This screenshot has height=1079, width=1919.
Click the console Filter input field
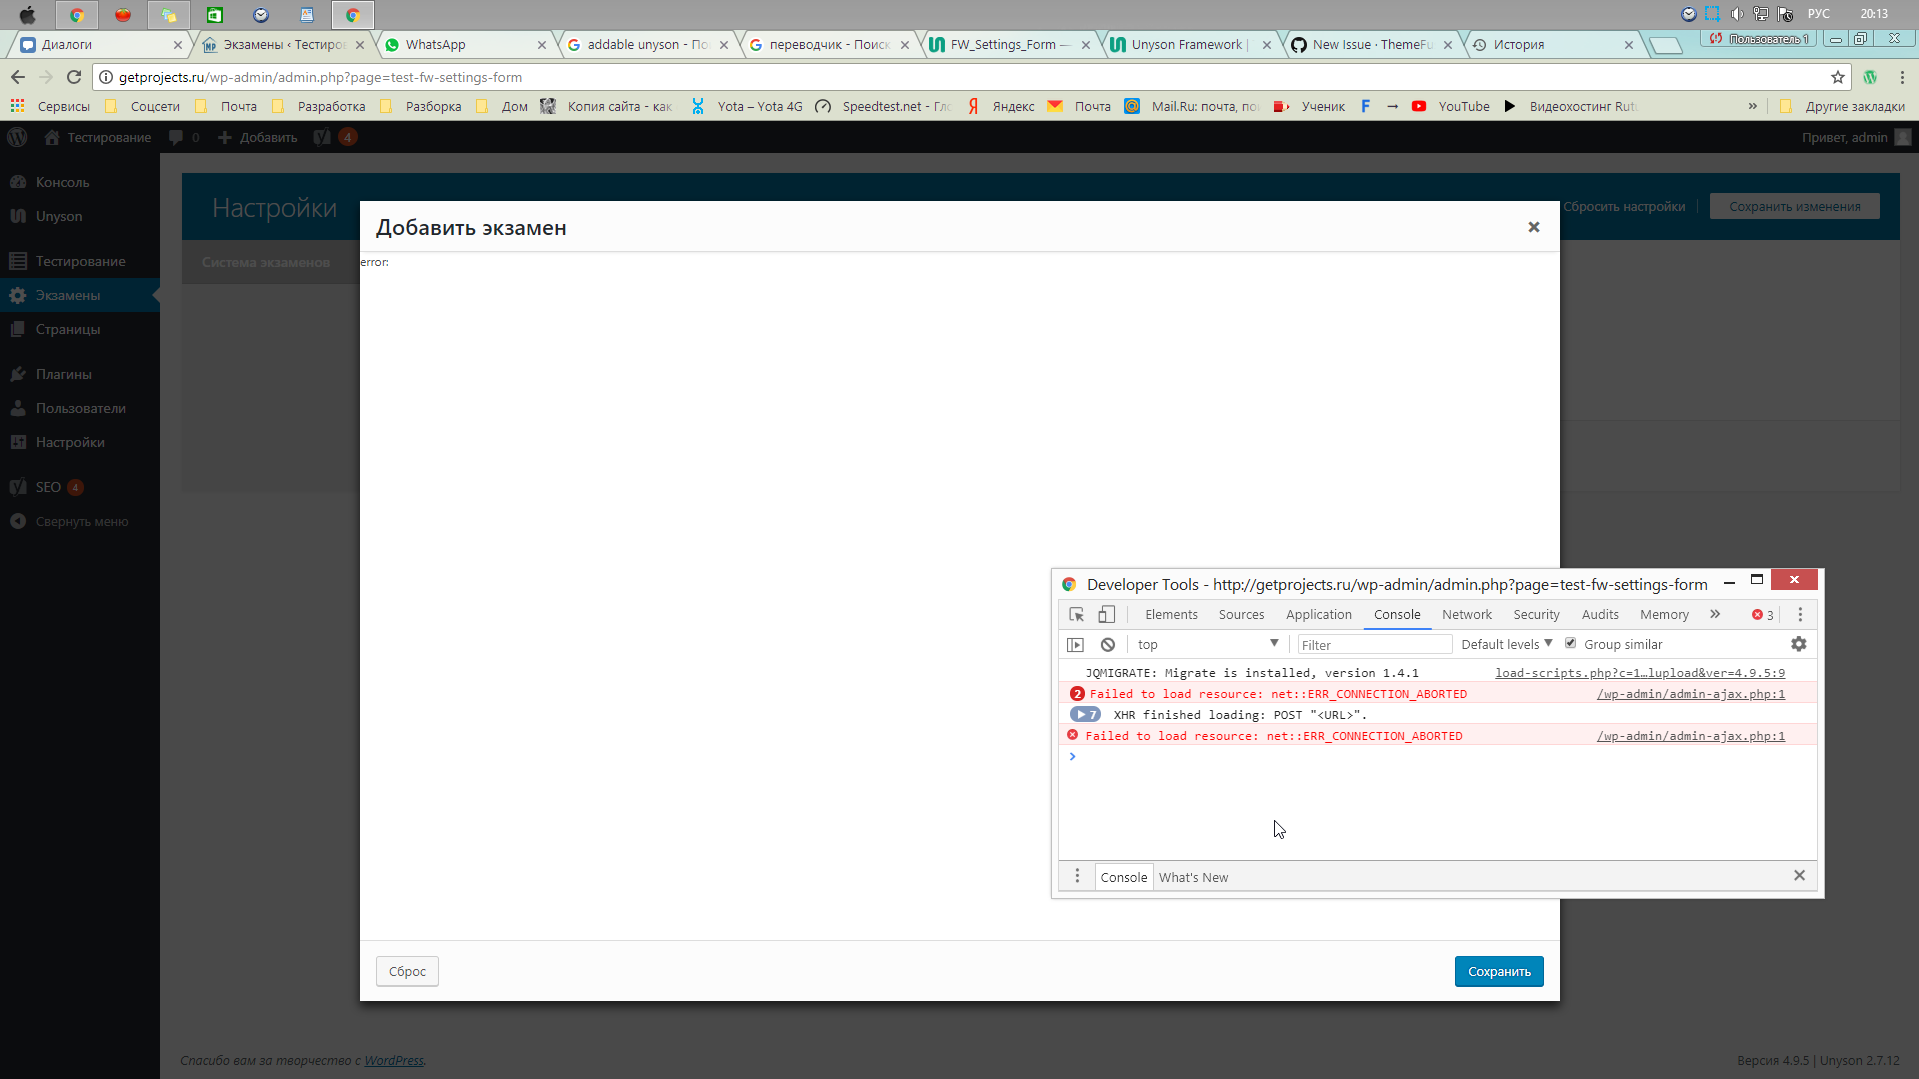coord(1374,645)
